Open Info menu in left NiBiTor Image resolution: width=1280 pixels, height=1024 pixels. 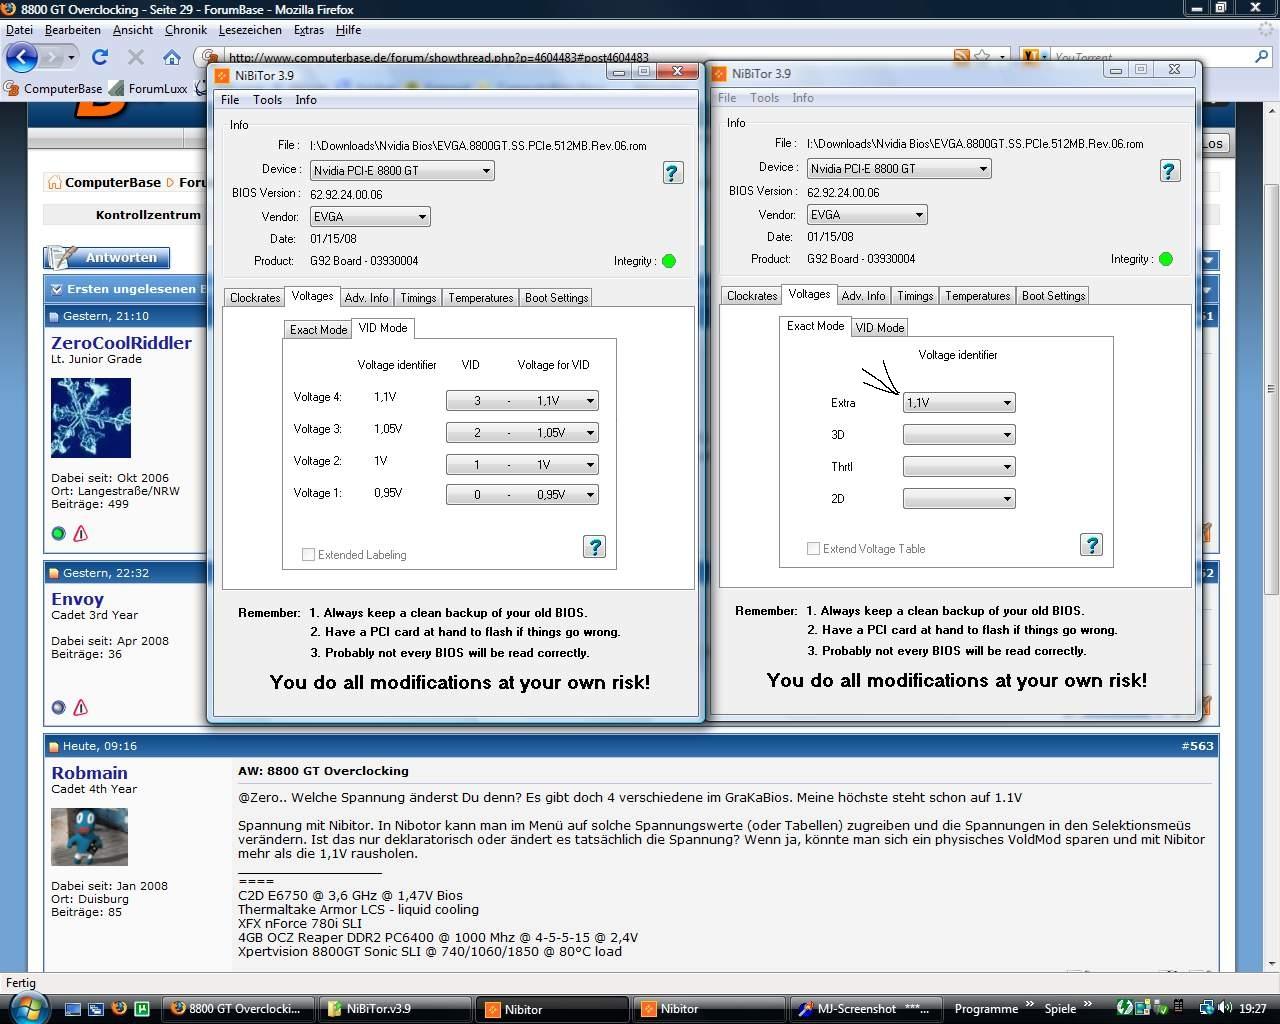[x=306, y=100]
